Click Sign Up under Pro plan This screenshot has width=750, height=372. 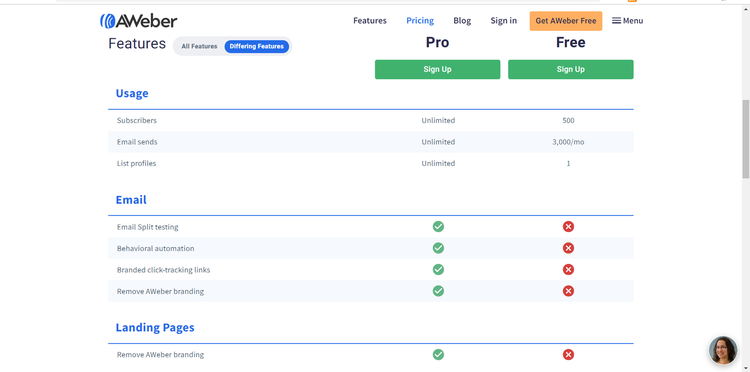pos(438,69)
